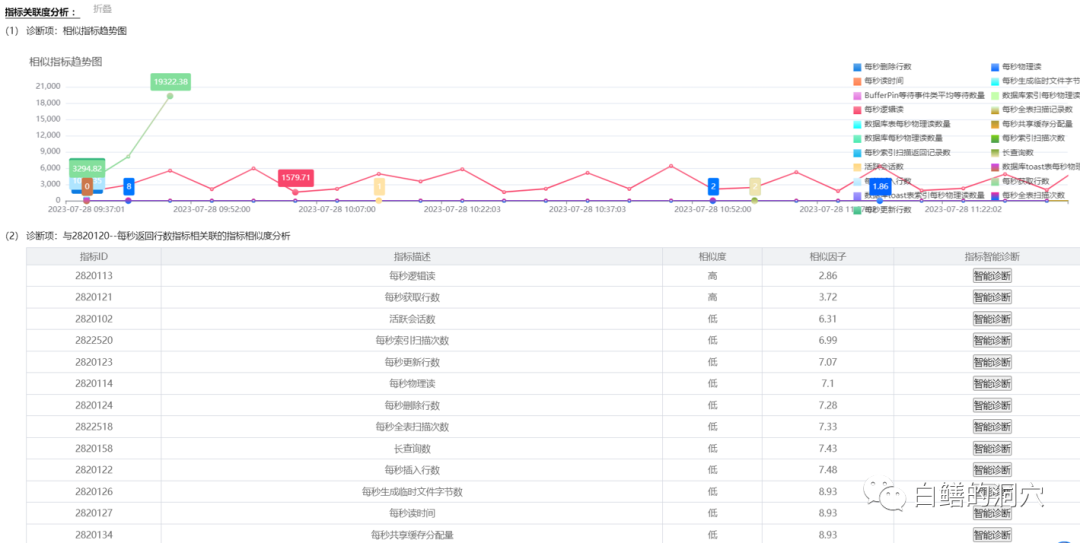Click the 1579.71 red data marker
Screen dimensions: 1080x543
[295, 178]
